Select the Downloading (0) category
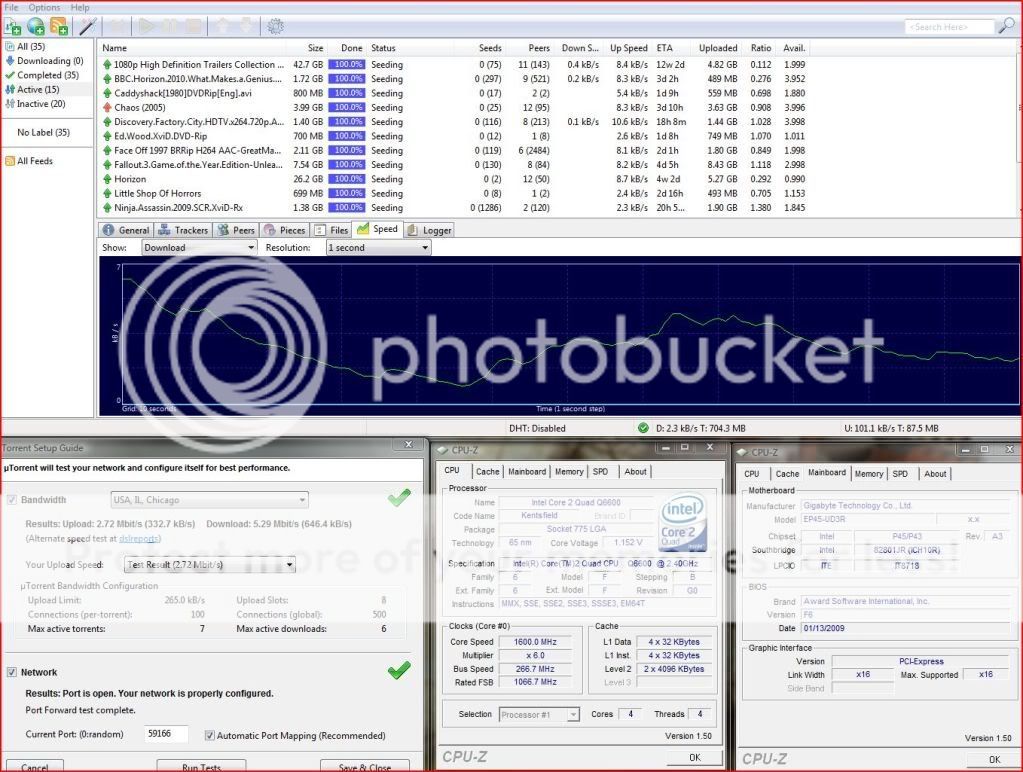Image resolution: width=1023 pixels, height=772 pixels. [x=44, y=61]
